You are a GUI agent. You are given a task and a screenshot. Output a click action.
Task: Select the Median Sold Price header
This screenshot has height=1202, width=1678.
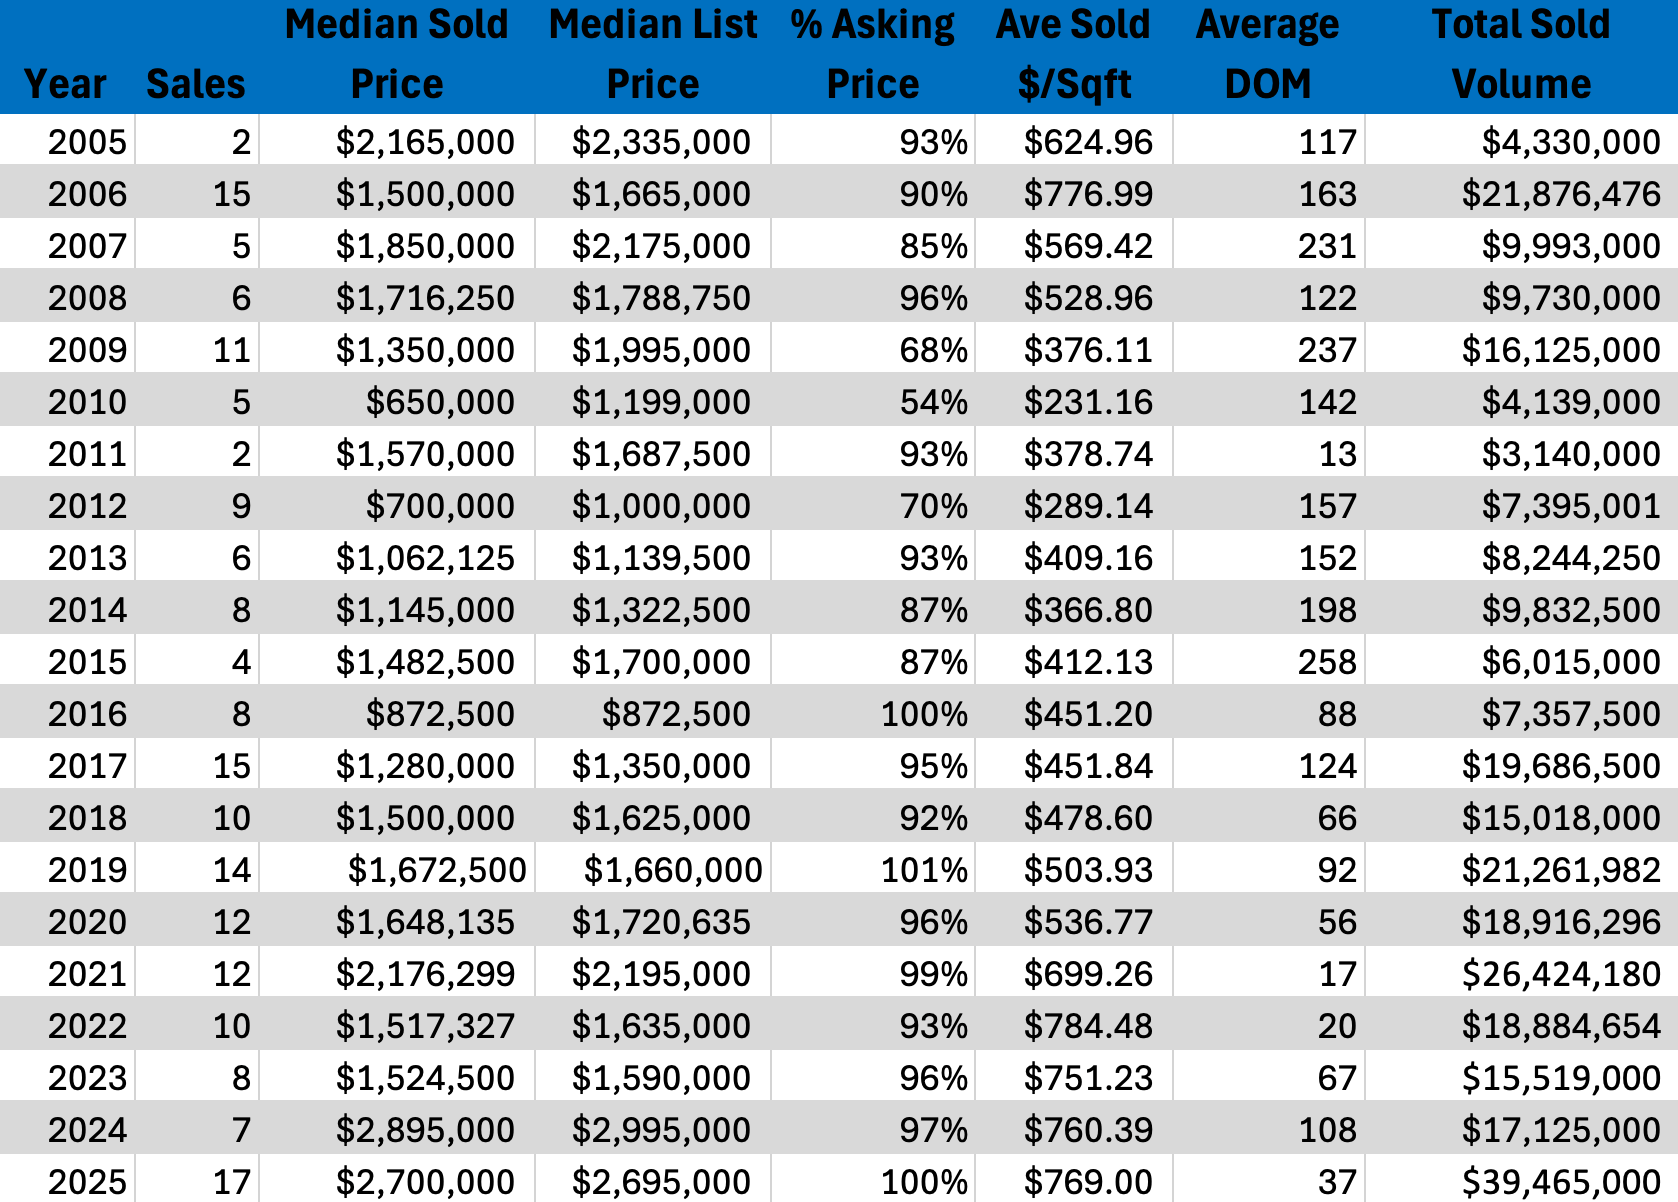point(397,55)
